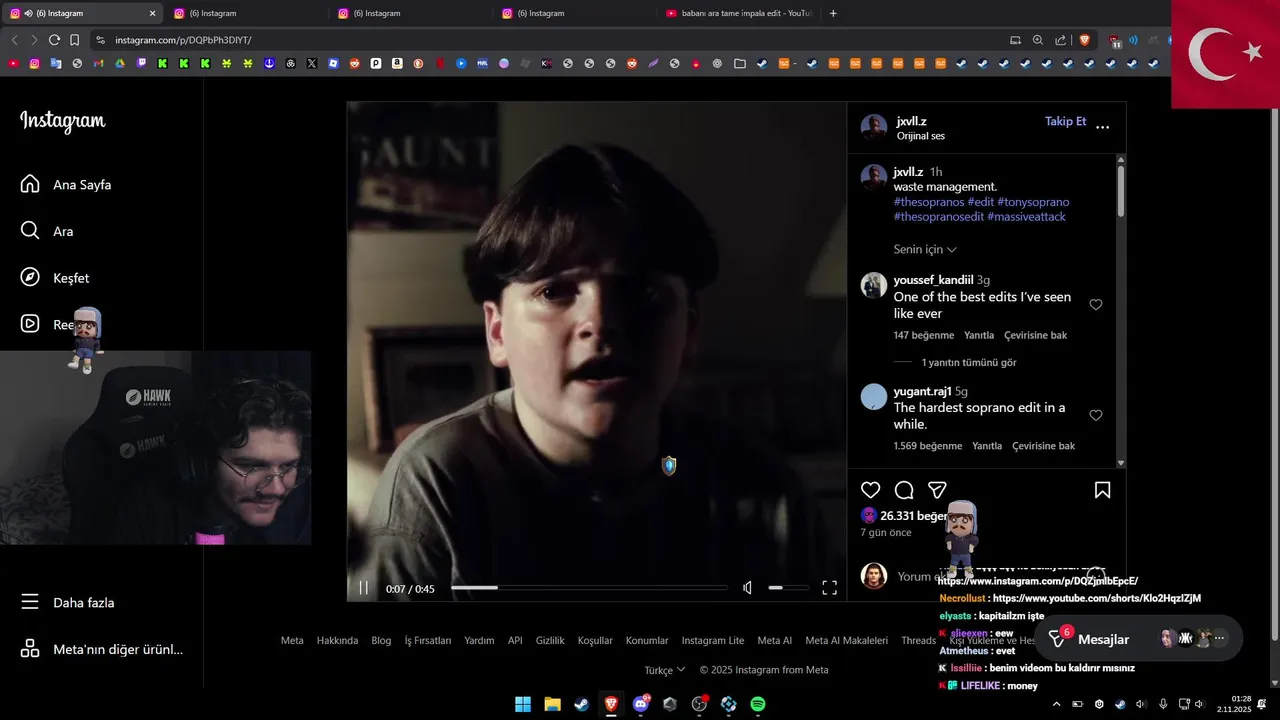Like youssef_kandiil's comment

pyautogui.click(x=1096, y=305)
